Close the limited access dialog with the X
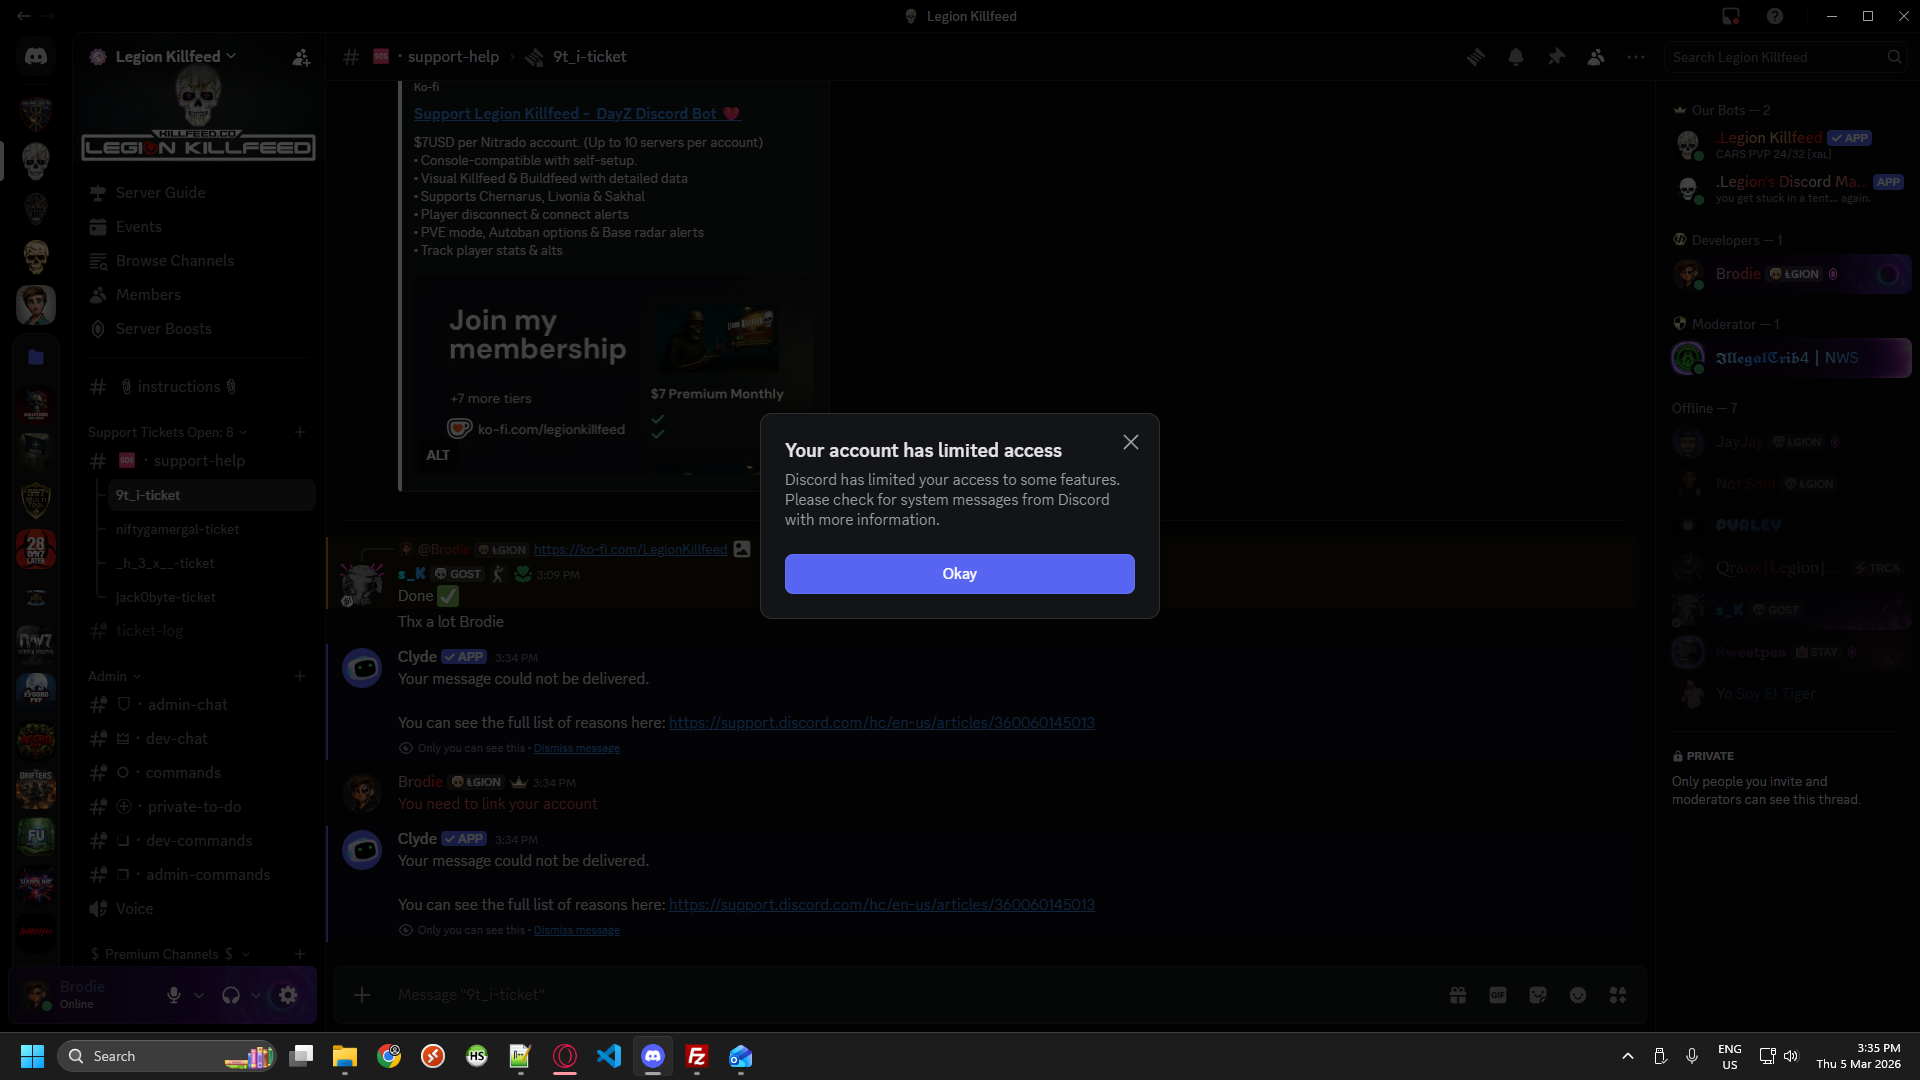This screenshot has height=1080, width=1920. (x=1131, y=442)
